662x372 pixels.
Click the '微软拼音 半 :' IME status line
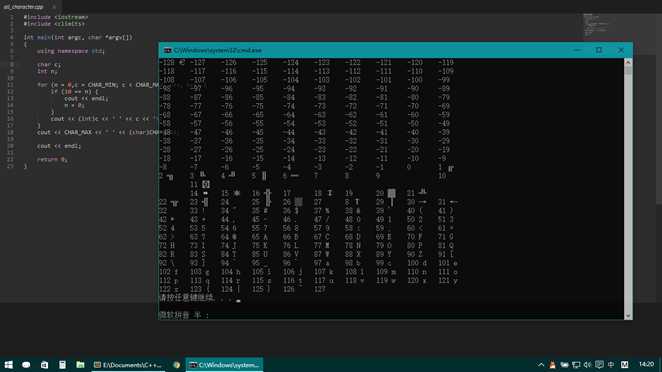point(184,315)
